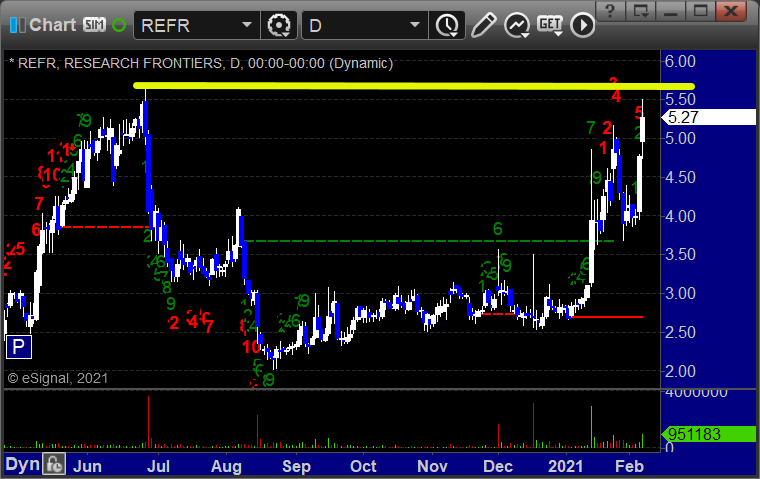The image size is (760, 479).
Task: Click the 2.00 price axis label
Action: 680,371
